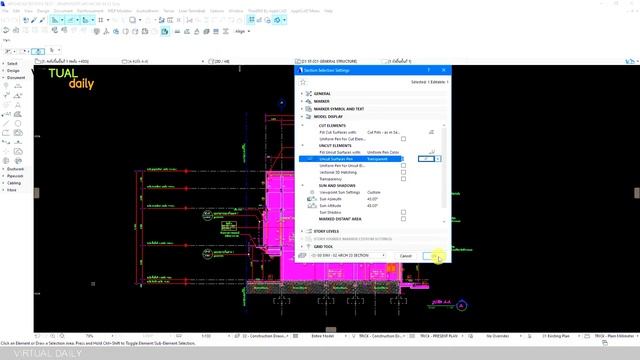Expand the Design toolbox section
640x360 pixels.
pos(4,71)
